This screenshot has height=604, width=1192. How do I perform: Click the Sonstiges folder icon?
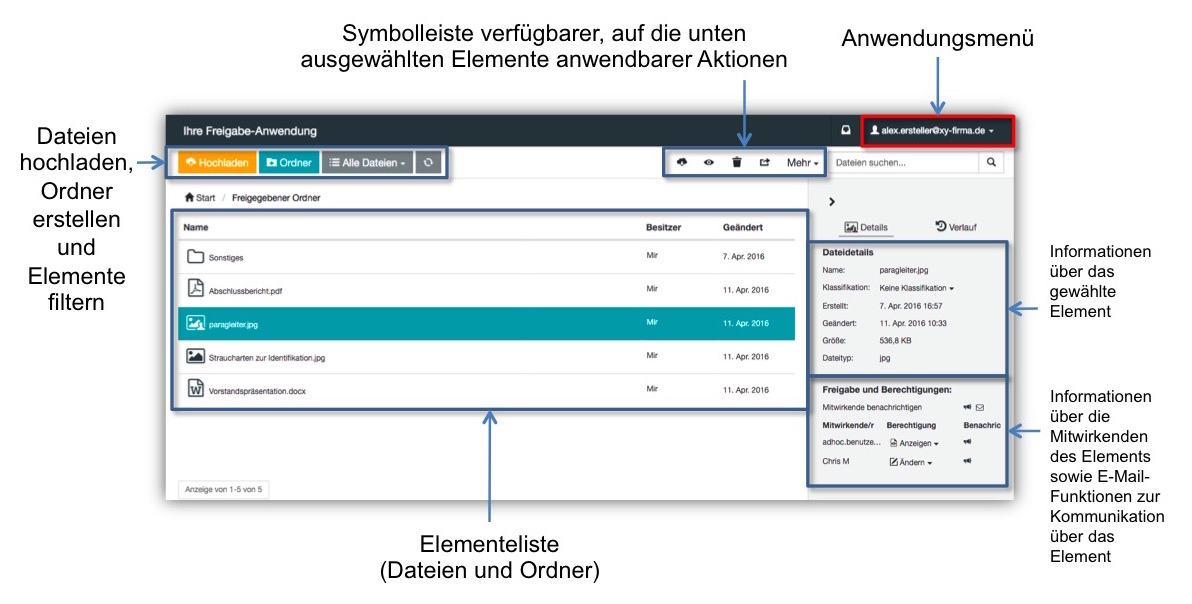pos(195,256)
